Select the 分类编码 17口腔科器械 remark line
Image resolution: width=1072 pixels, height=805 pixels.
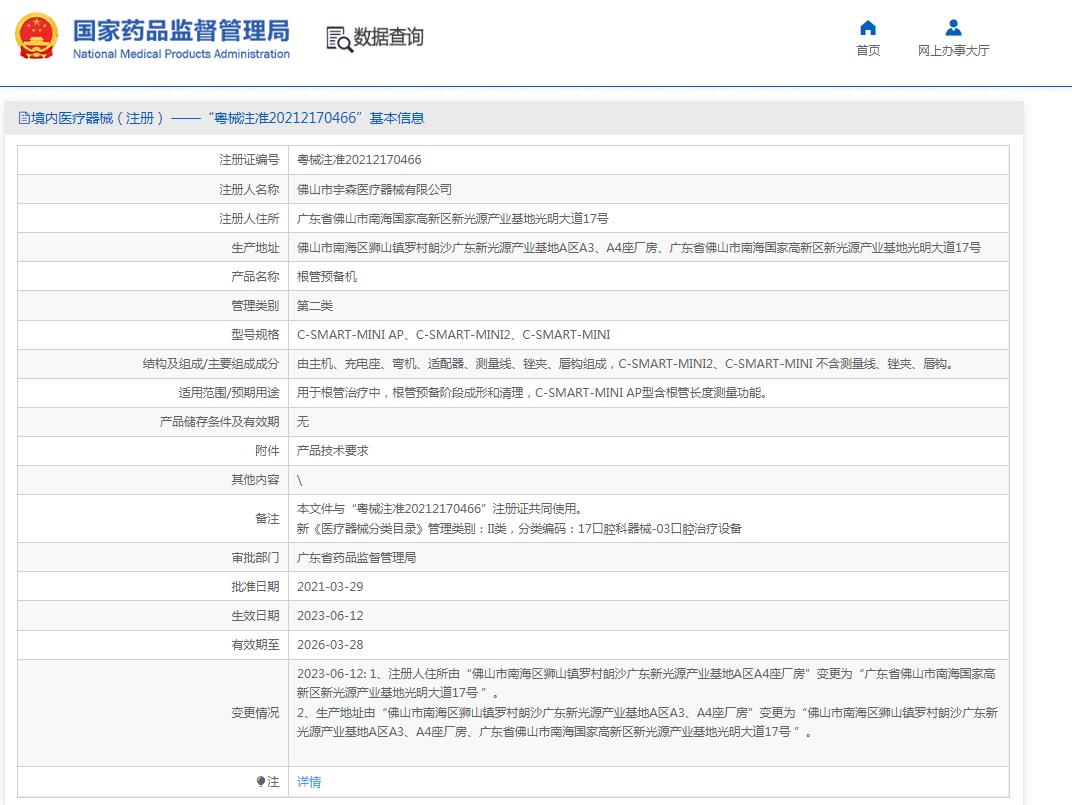coord(519,529)
